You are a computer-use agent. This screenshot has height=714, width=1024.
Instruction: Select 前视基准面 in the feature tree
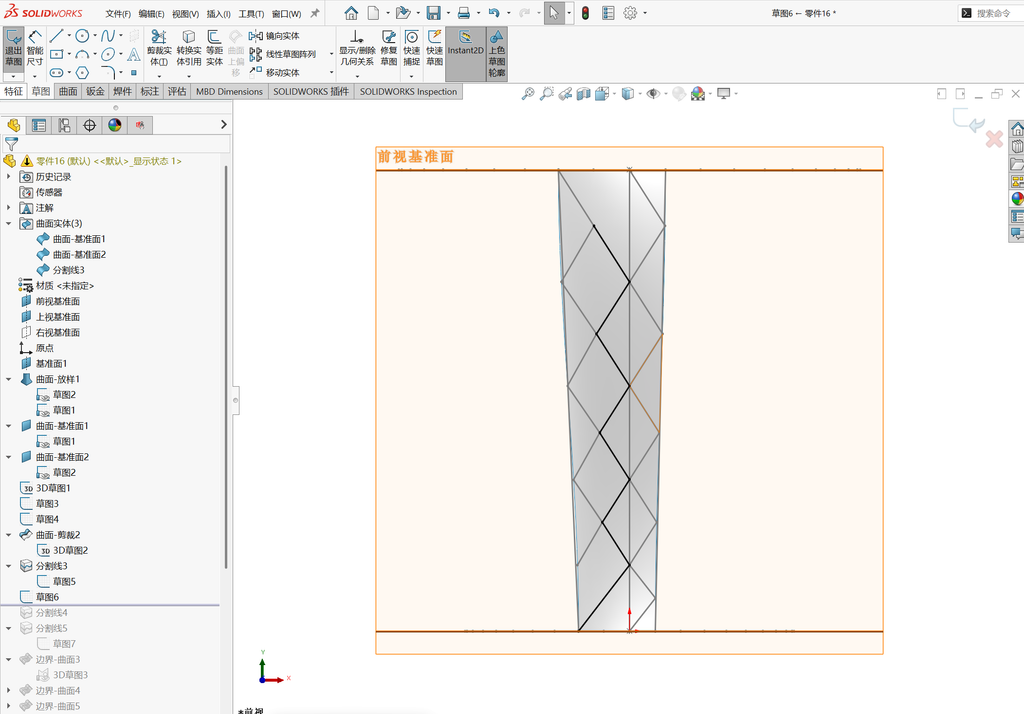tap(57, 301)
